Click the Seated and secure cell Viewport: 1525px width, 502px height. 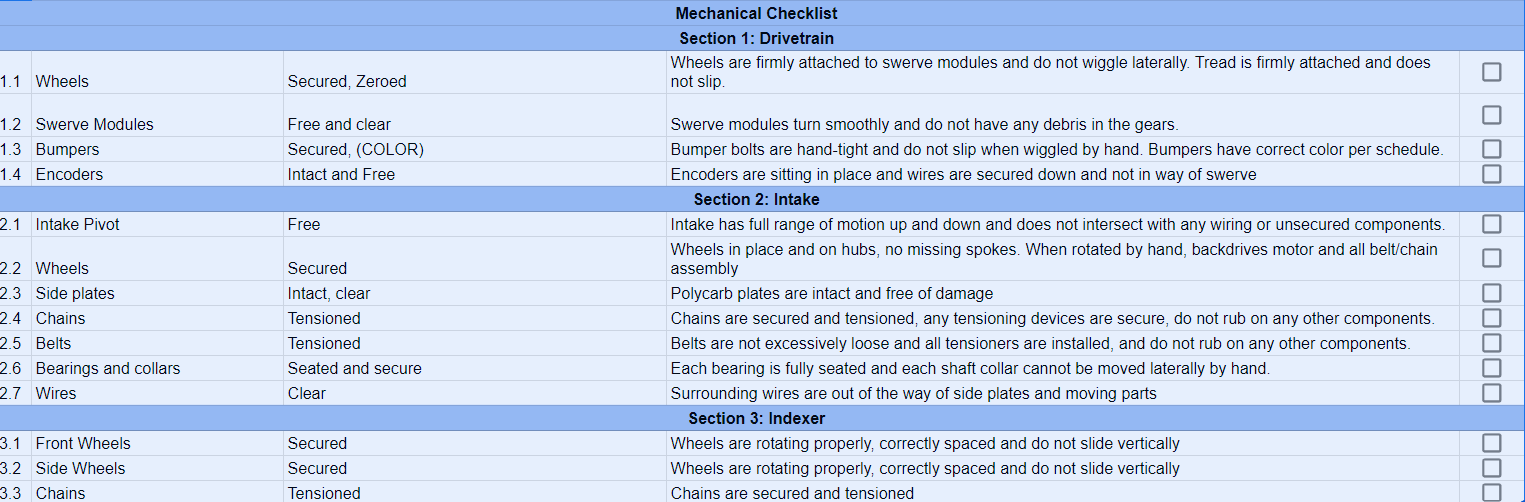[475, 368]
